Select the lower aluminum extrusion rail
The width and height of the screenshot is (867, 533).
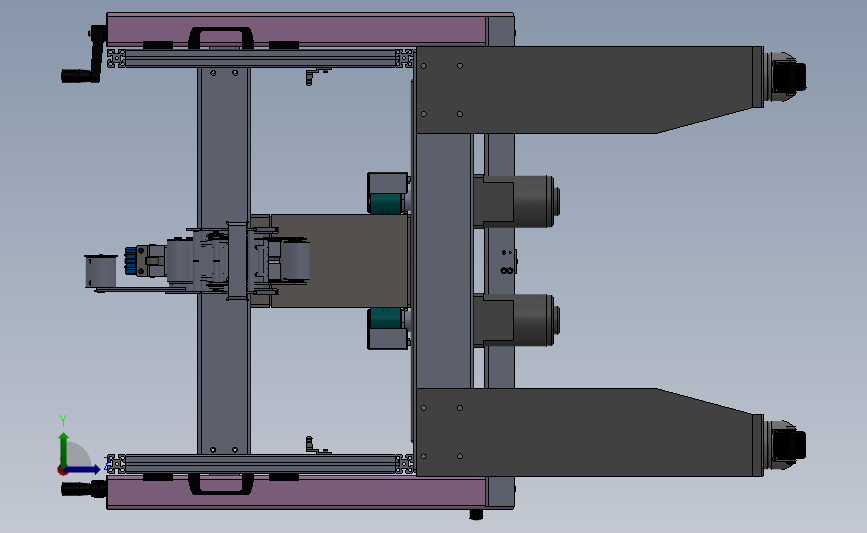[x=261, y=464]
